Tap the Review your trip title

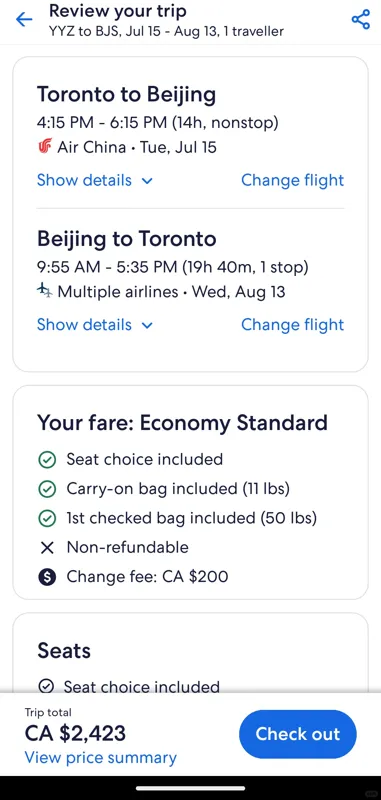pyautogui.click(x=118, y=11)
